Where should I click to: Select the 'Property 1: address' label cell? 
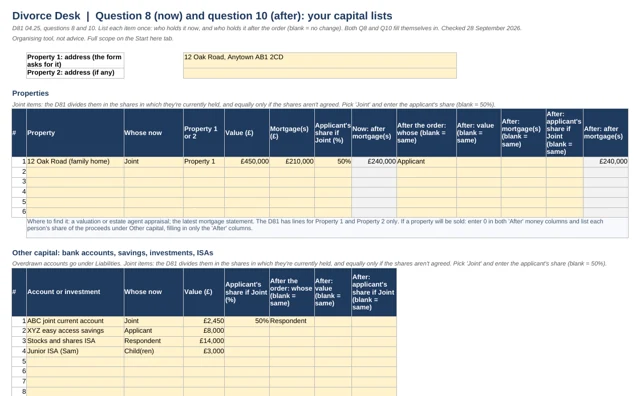point(75,60)
